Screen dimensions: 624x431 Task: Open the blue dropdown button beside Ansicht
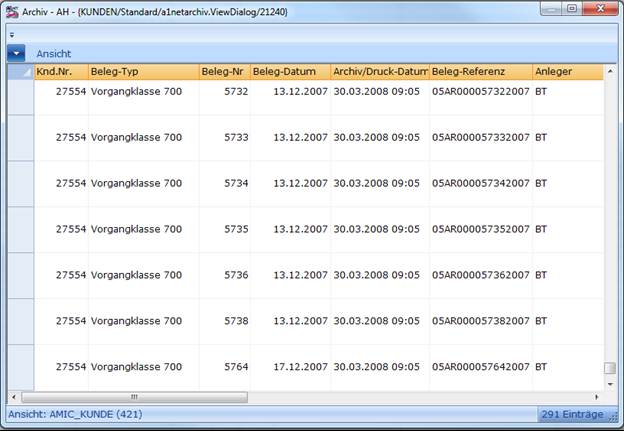pyautogui.click(x=16, y=53)
